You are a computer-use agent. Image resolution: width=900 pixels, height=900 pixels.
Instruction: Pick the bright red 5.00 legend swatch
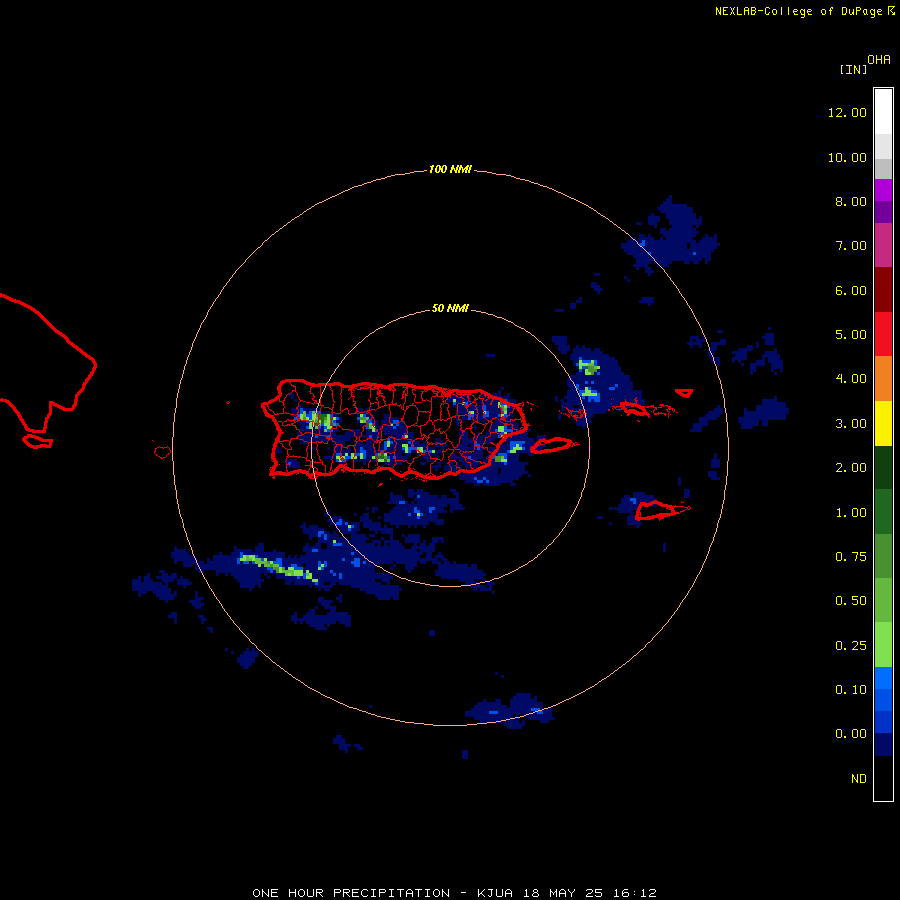tap(883, 334)
